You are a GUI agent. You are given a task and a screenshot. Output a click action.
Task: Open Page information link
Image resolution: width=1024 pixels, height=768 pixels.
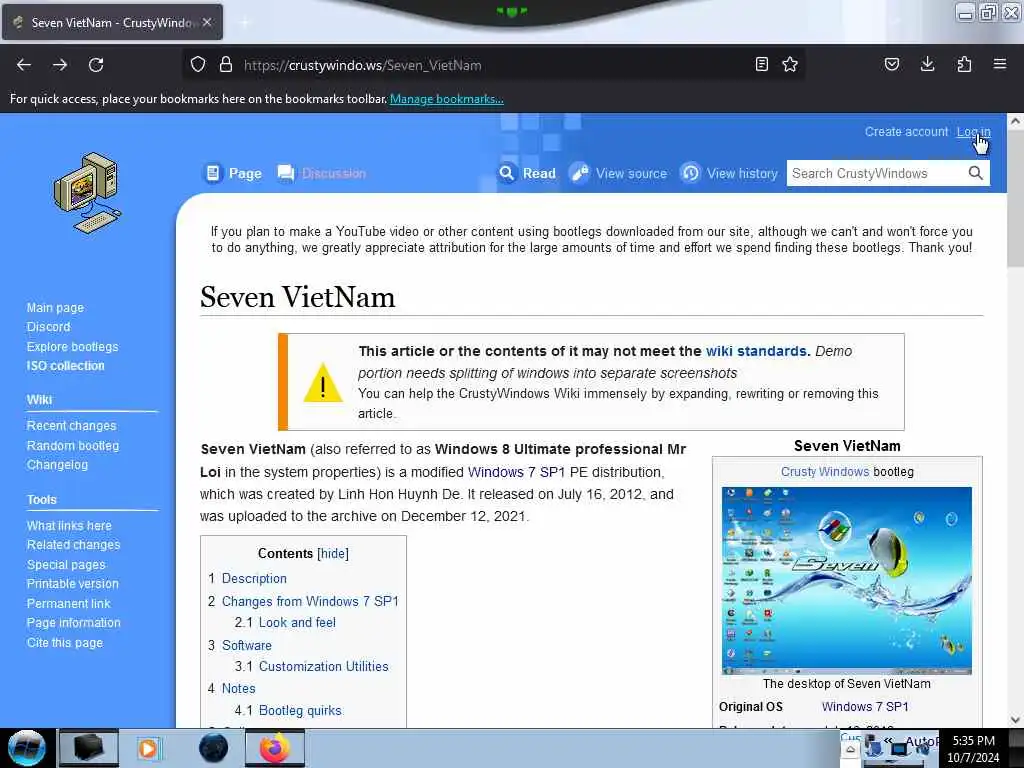73,623
